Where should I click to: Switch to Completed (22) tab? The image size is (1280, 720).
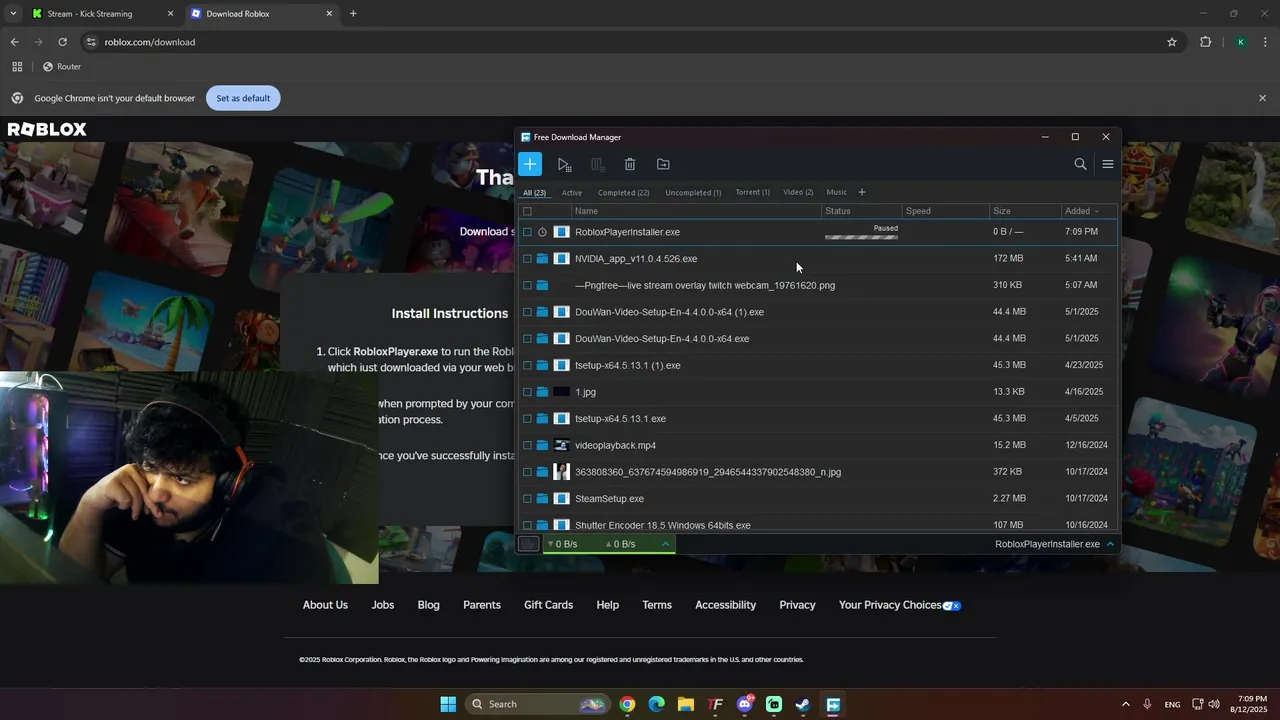(x=624, y=192)
